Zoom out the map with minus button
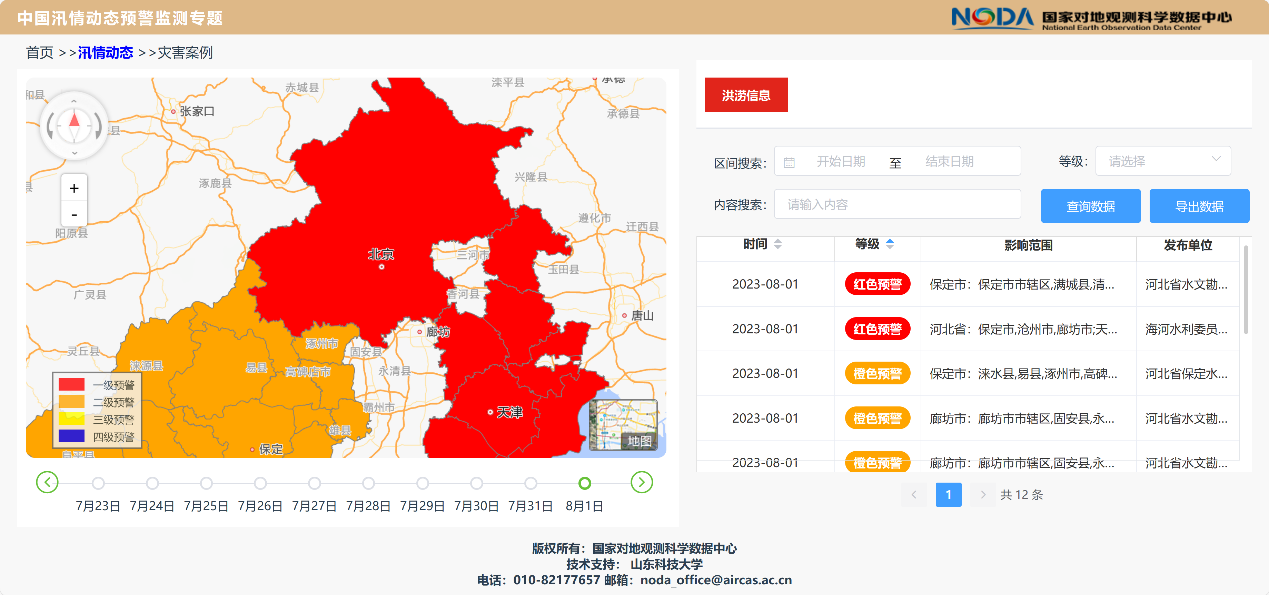 click(74, 214)
